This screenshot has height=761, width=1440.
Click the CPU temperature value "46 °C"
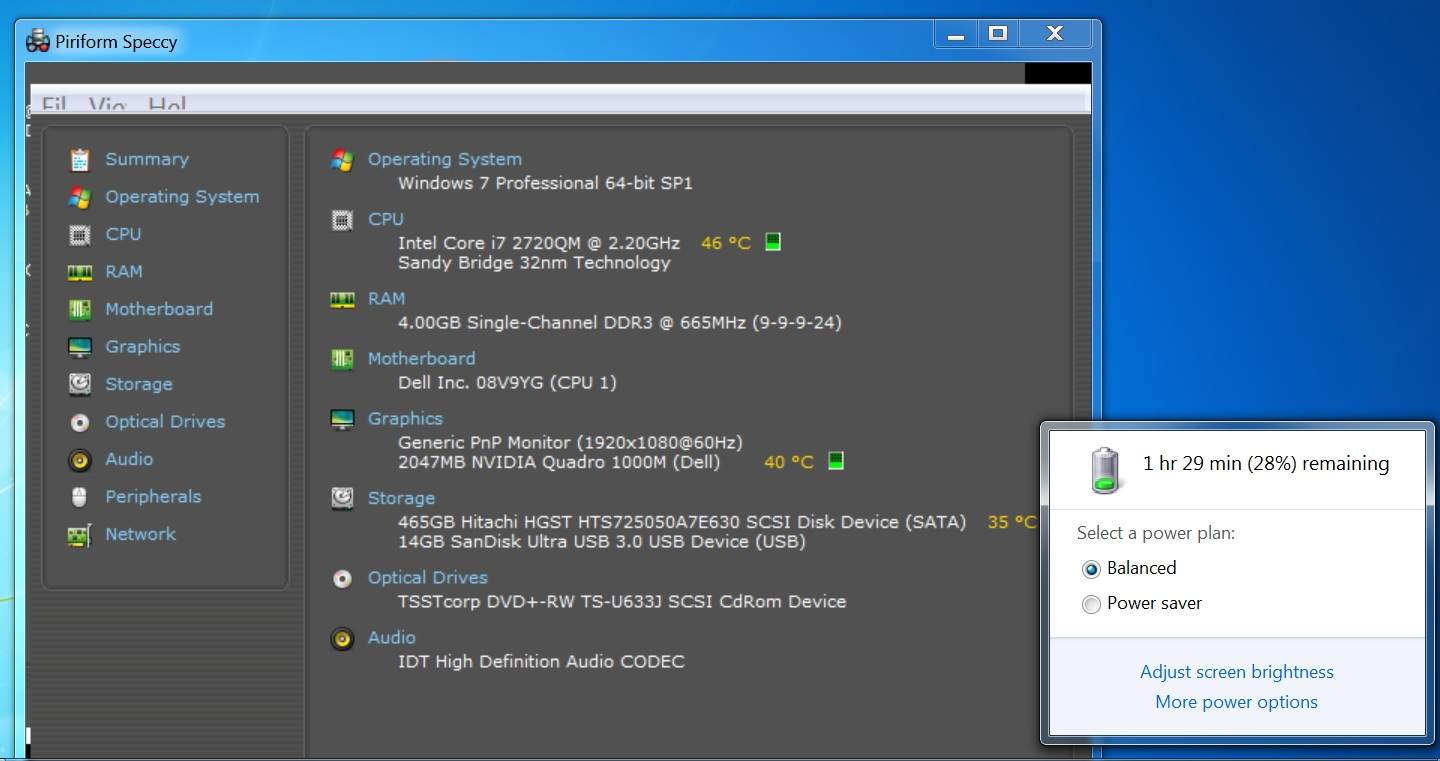point(726,243)
